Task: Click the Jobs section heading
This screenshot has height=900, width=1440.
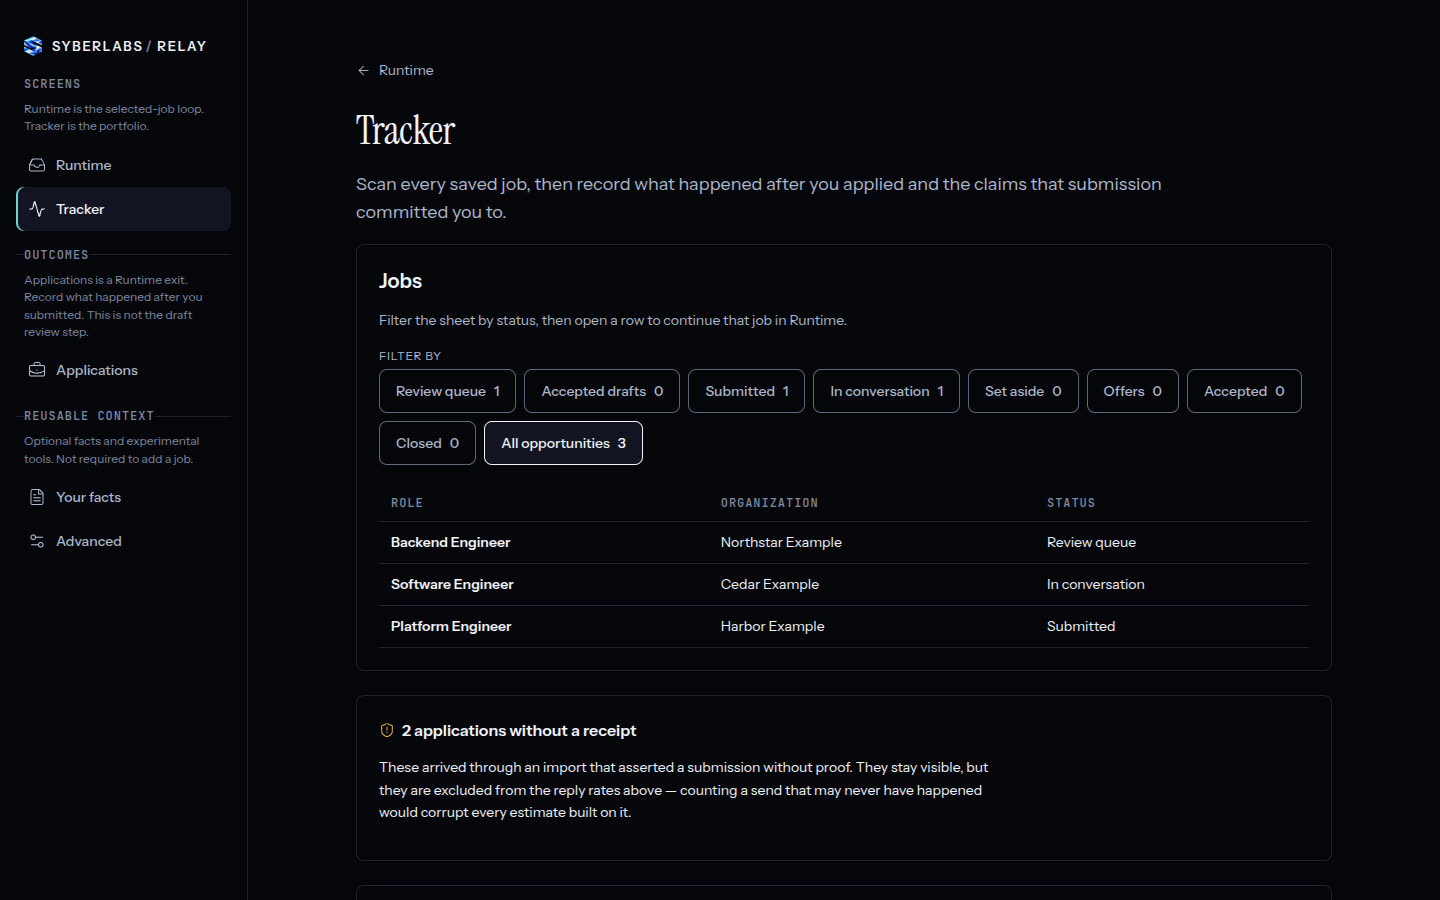Action: click(400, 281)
